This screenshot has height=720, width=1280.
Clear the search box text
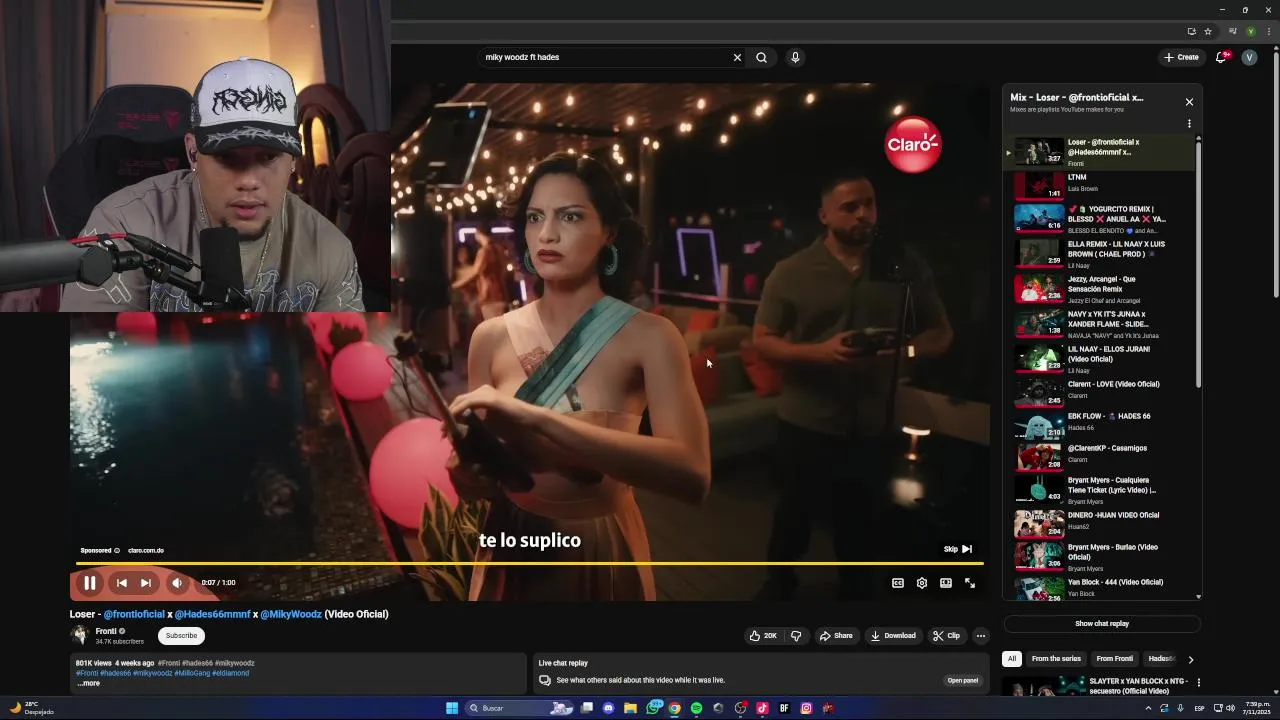(x=737, y=57)
